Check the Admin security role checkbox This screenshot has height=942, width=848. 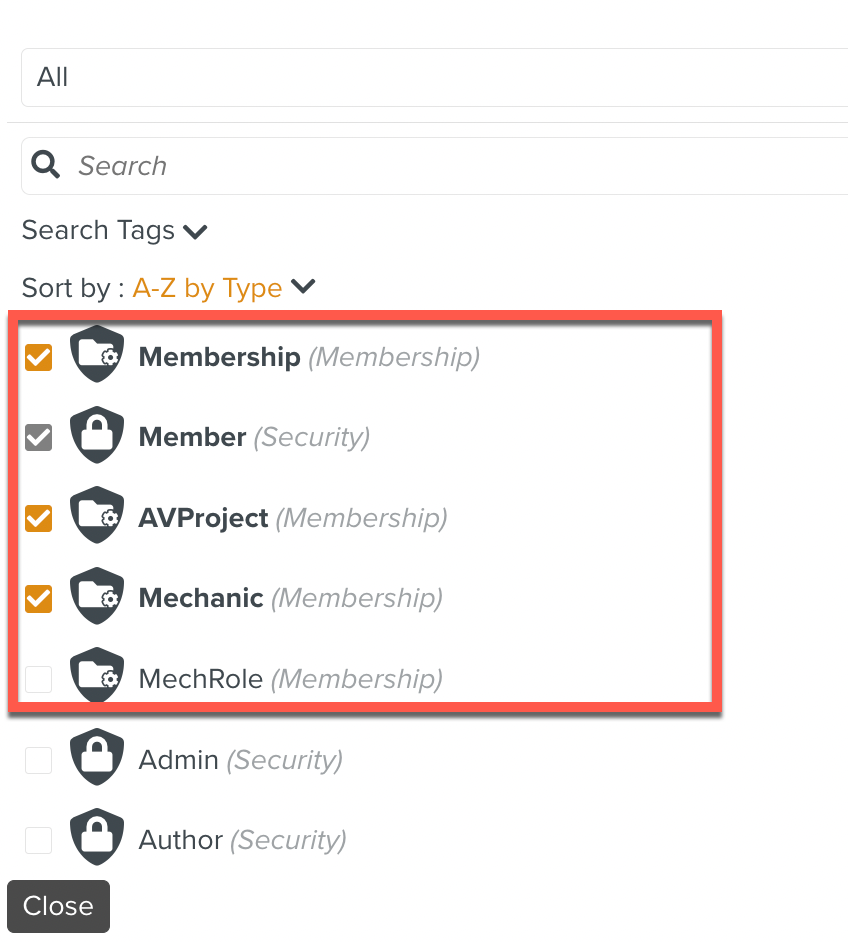[x=39, y=760]
